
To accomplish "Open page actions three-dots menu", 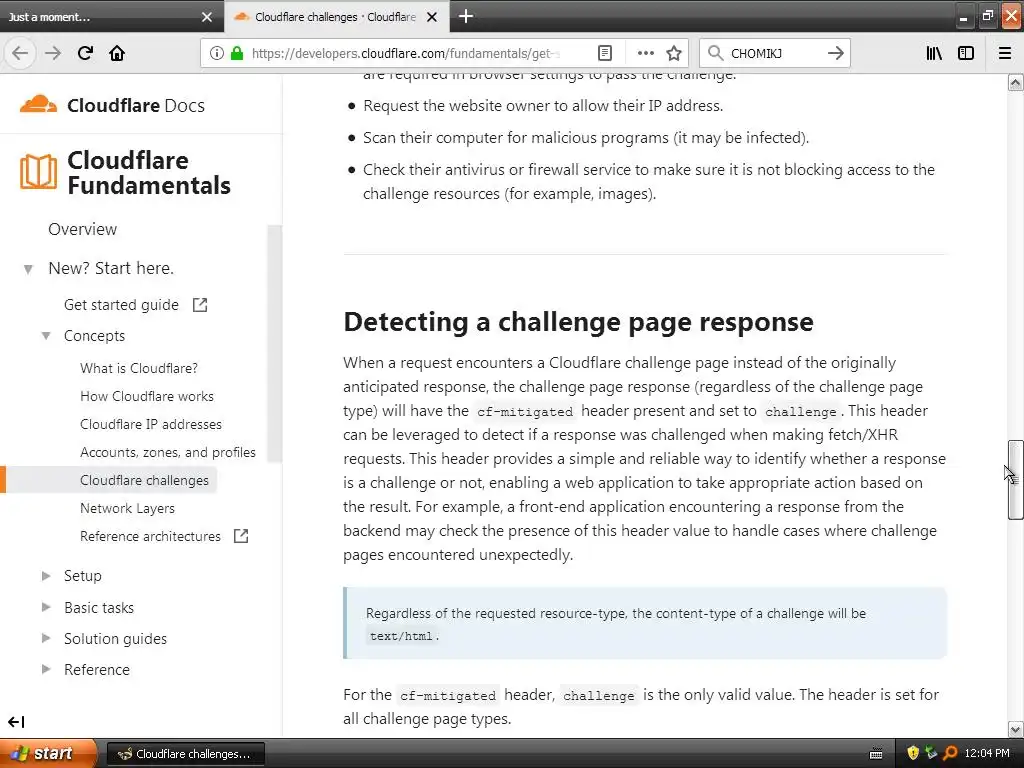I will point(645,53).
